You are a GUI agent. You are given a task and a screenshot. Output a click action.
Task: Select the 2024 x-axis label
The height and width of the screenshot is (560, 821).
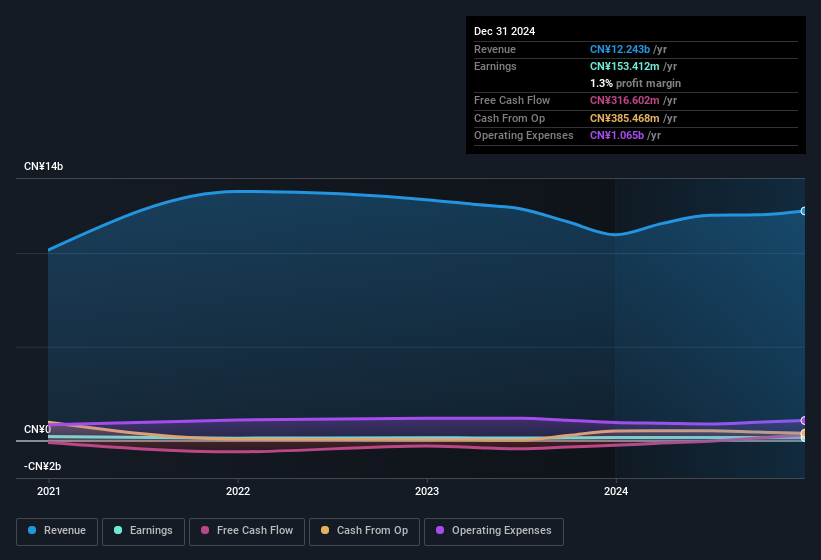(x=616, y=491)
